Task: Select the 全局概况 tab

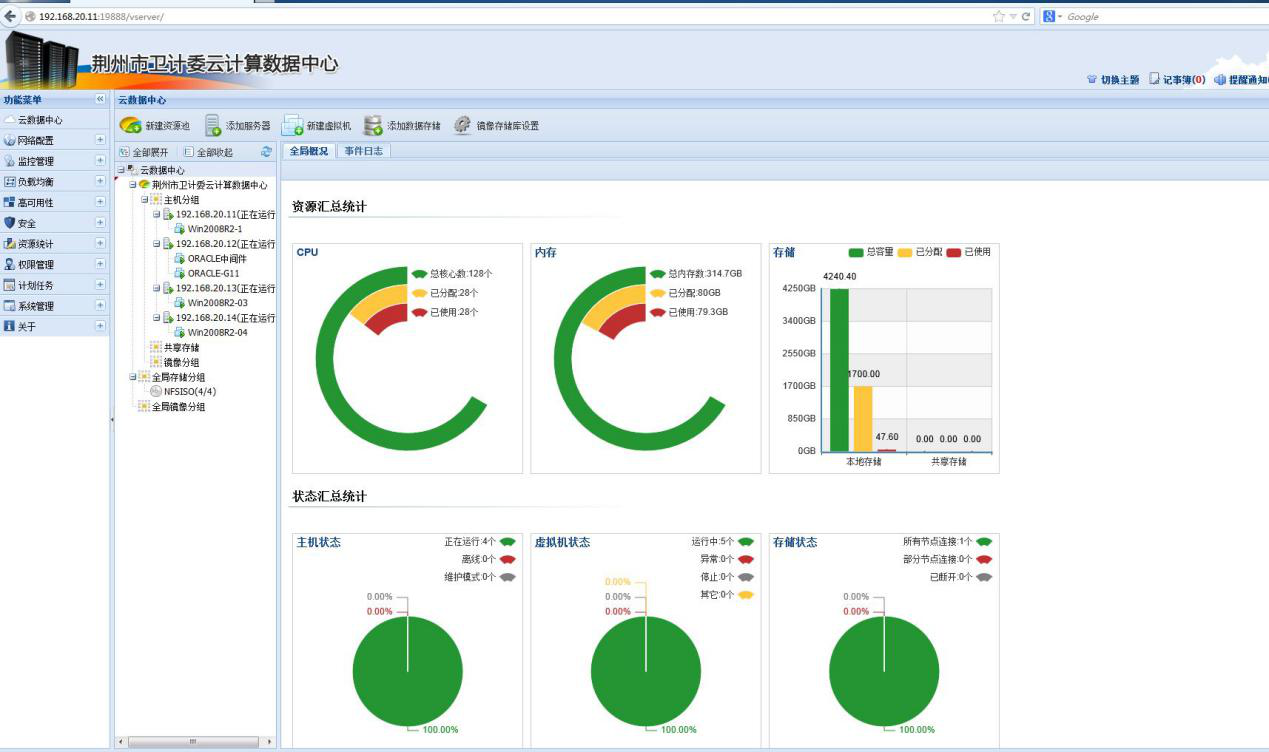Action: point(309,151)
